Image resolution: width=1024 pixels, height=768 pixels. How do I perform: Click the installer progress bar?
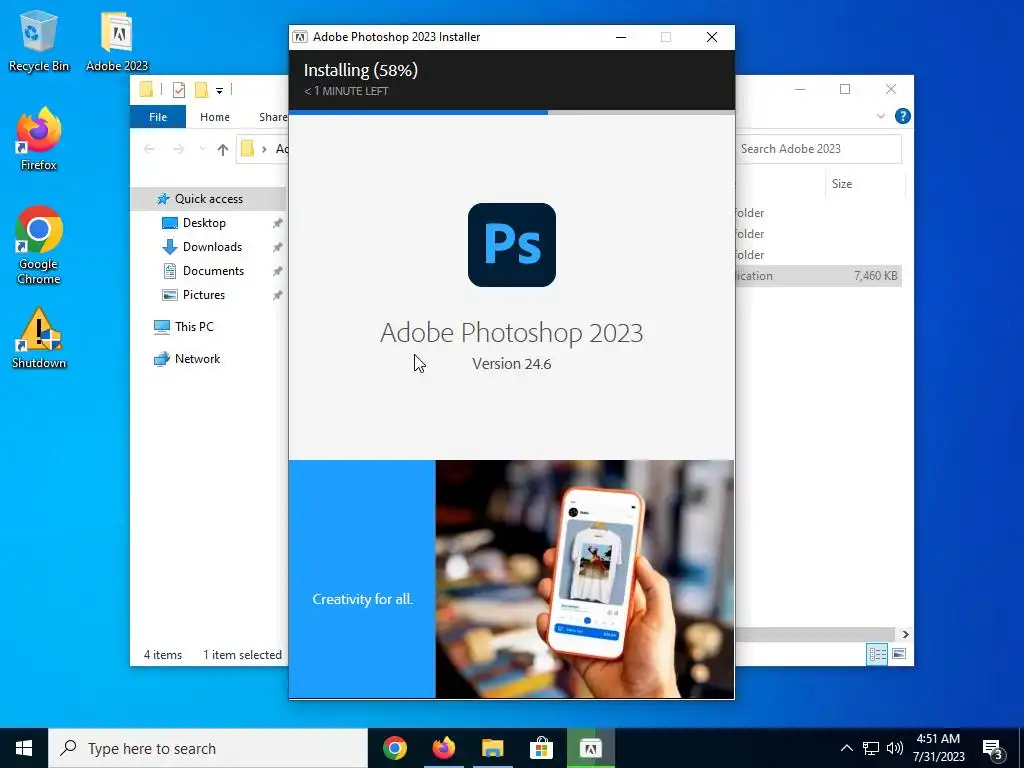click(x=511, y=113)
